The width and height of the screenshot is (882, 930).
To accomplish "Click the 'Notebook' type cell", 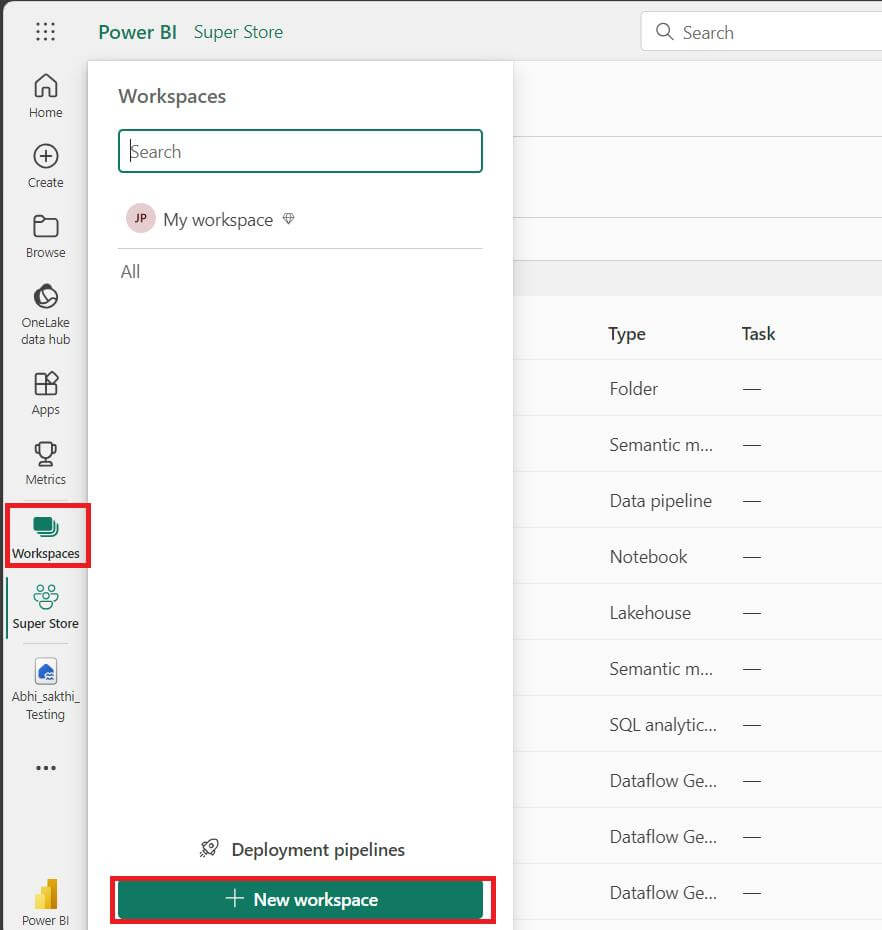I will (x=648, y=556).
